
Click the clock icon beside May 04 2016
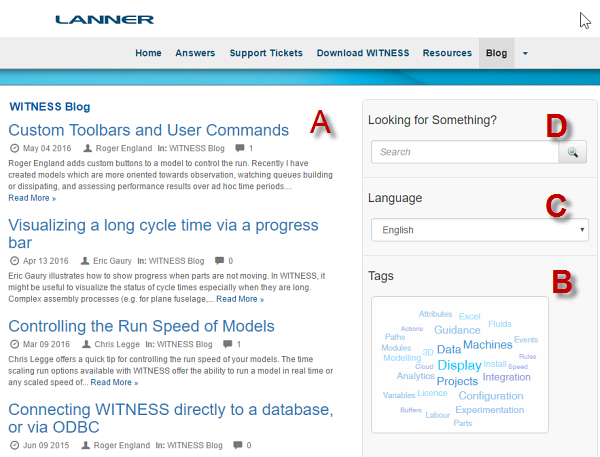(x=14, y=148)
